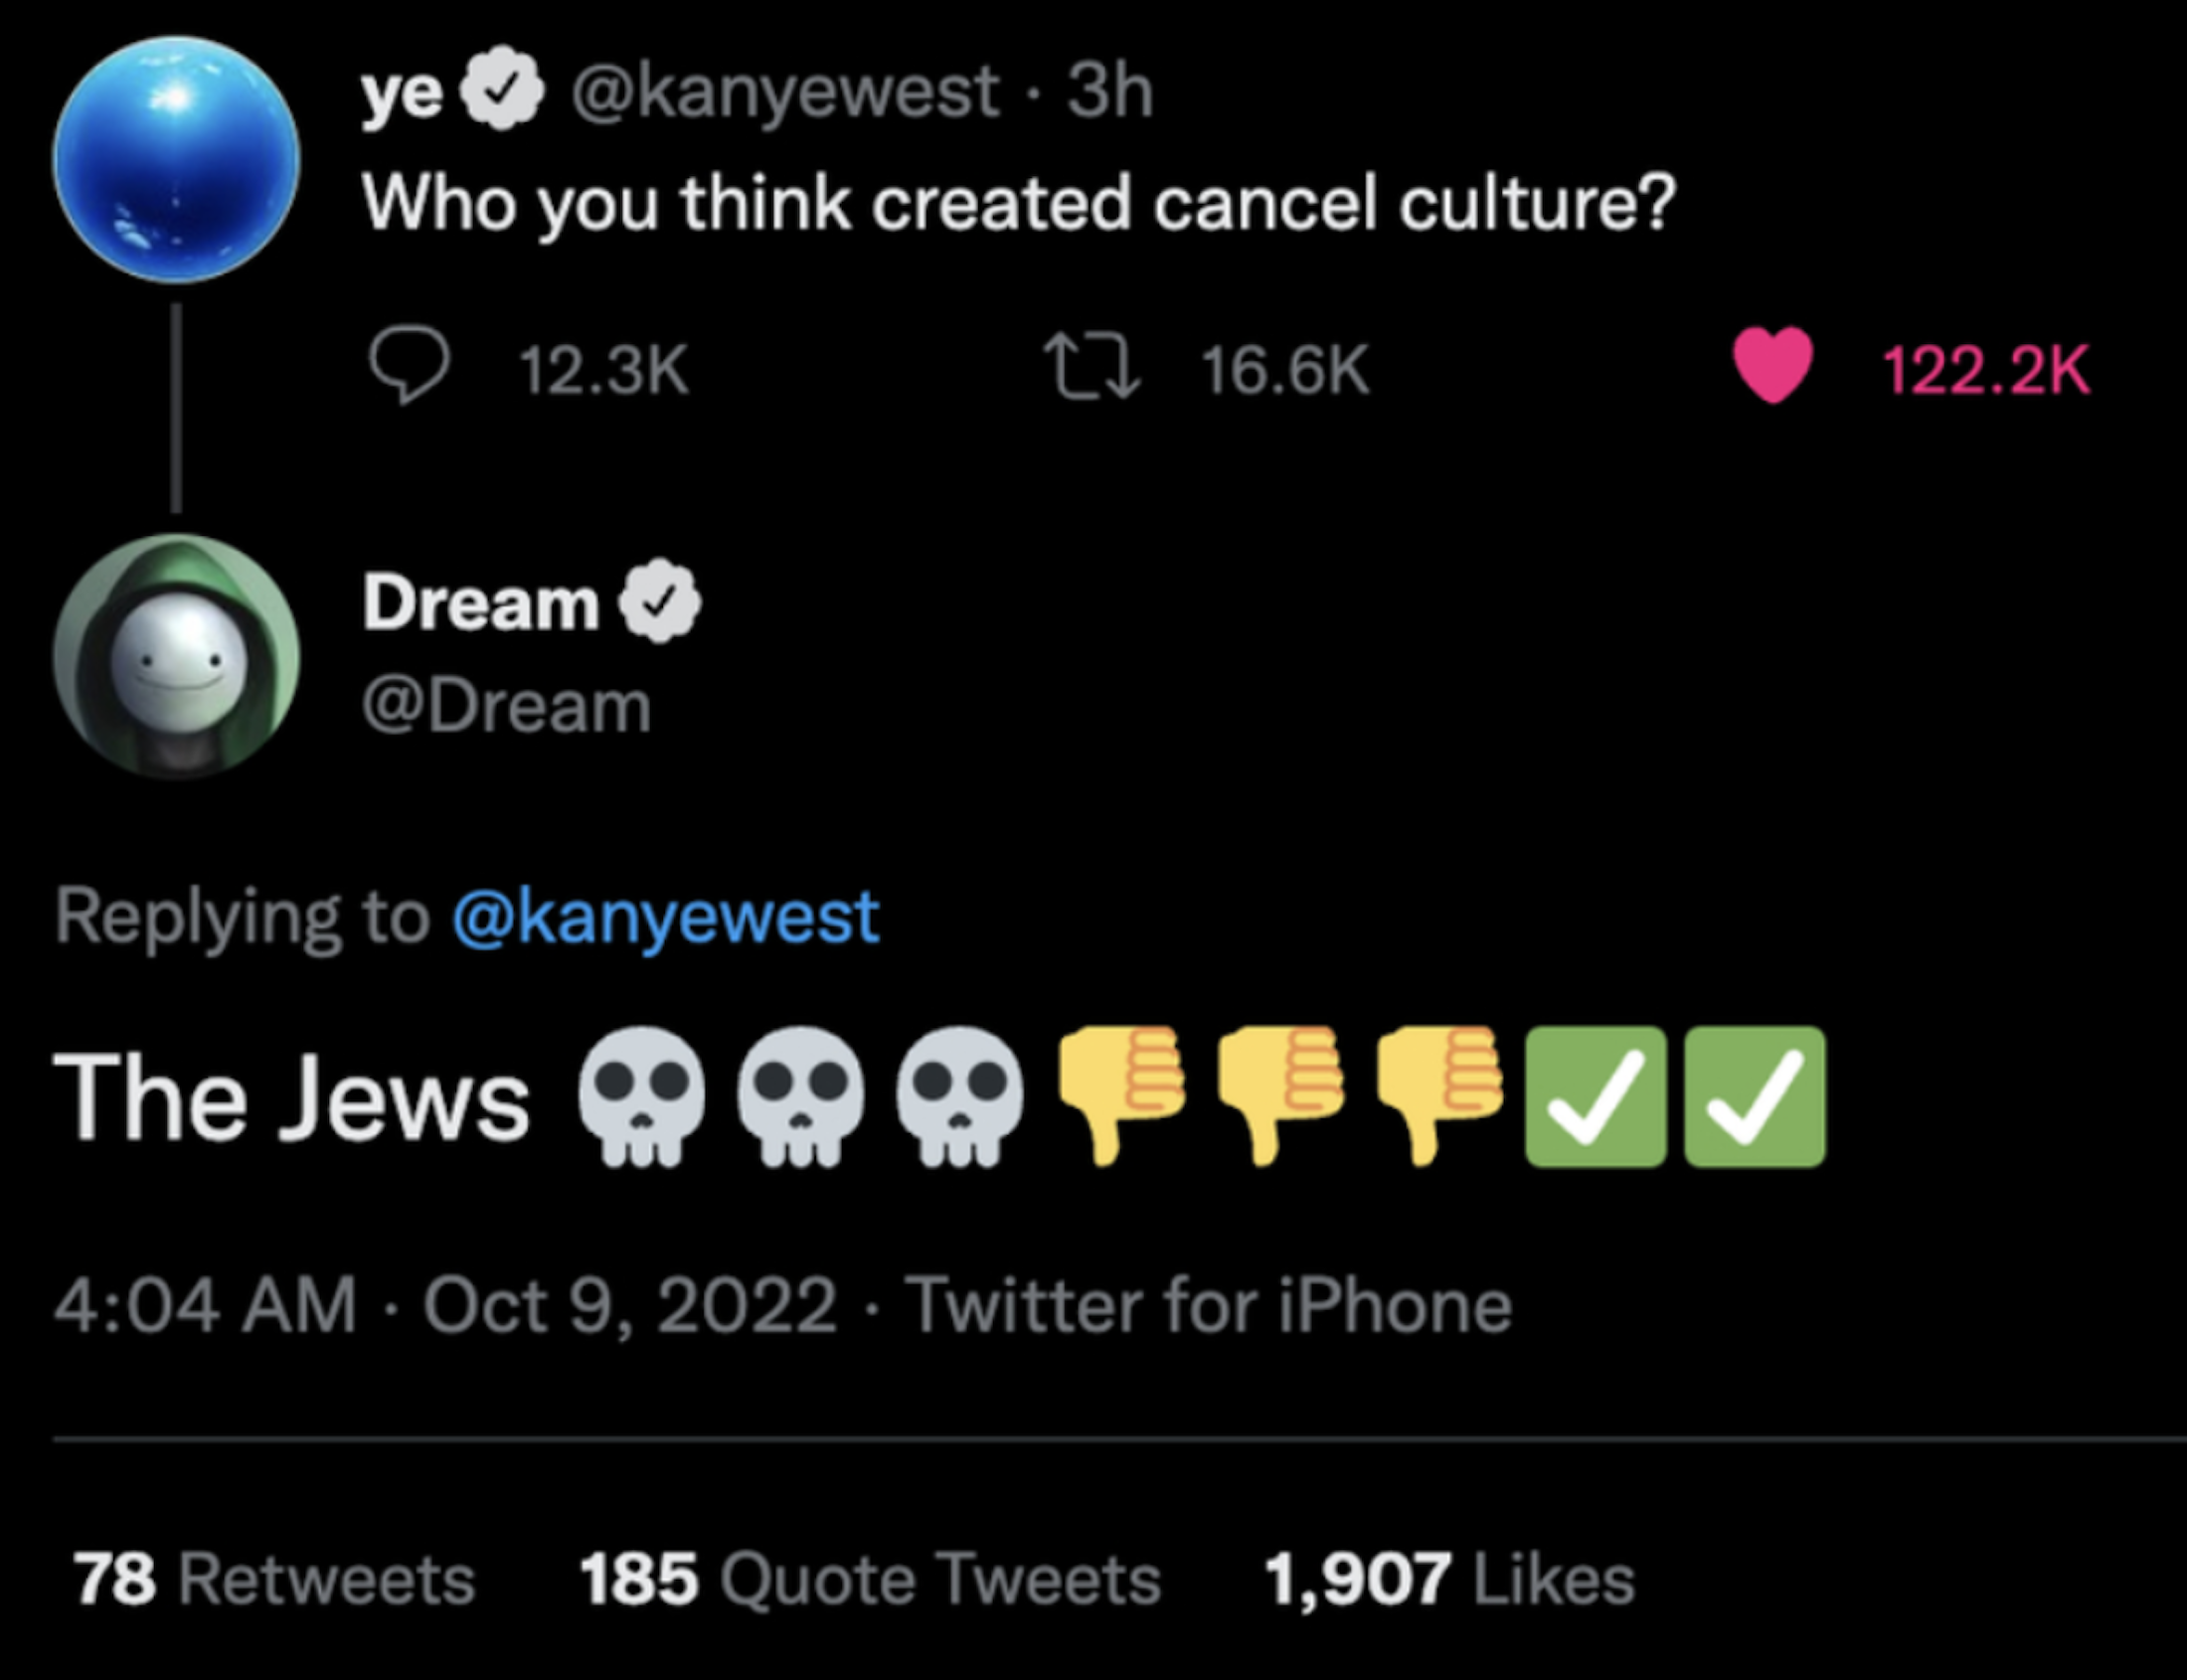Click the reply speech bubble icon
Image resolution: width=2187 pixels, height=1680 pixels.
(408, 366)
